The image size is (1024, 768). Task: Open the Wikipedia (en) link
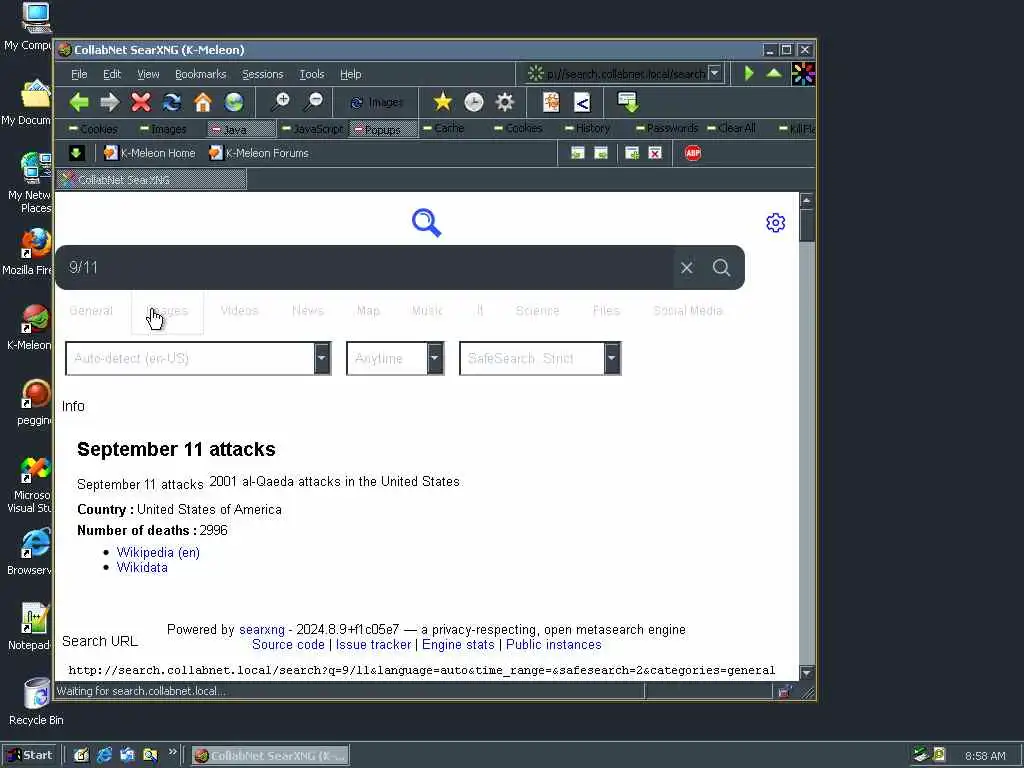pyautogui.click(x=158, y=552)
